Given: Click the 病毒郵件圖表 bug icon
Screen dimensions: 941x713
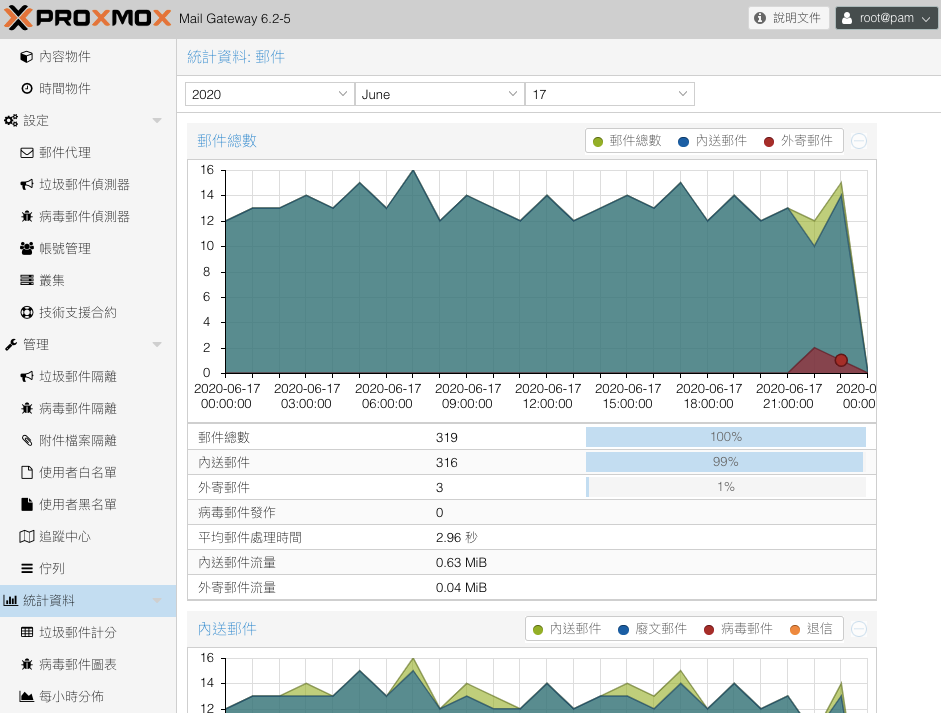Looking at the screenshot, I should [26, 664].
